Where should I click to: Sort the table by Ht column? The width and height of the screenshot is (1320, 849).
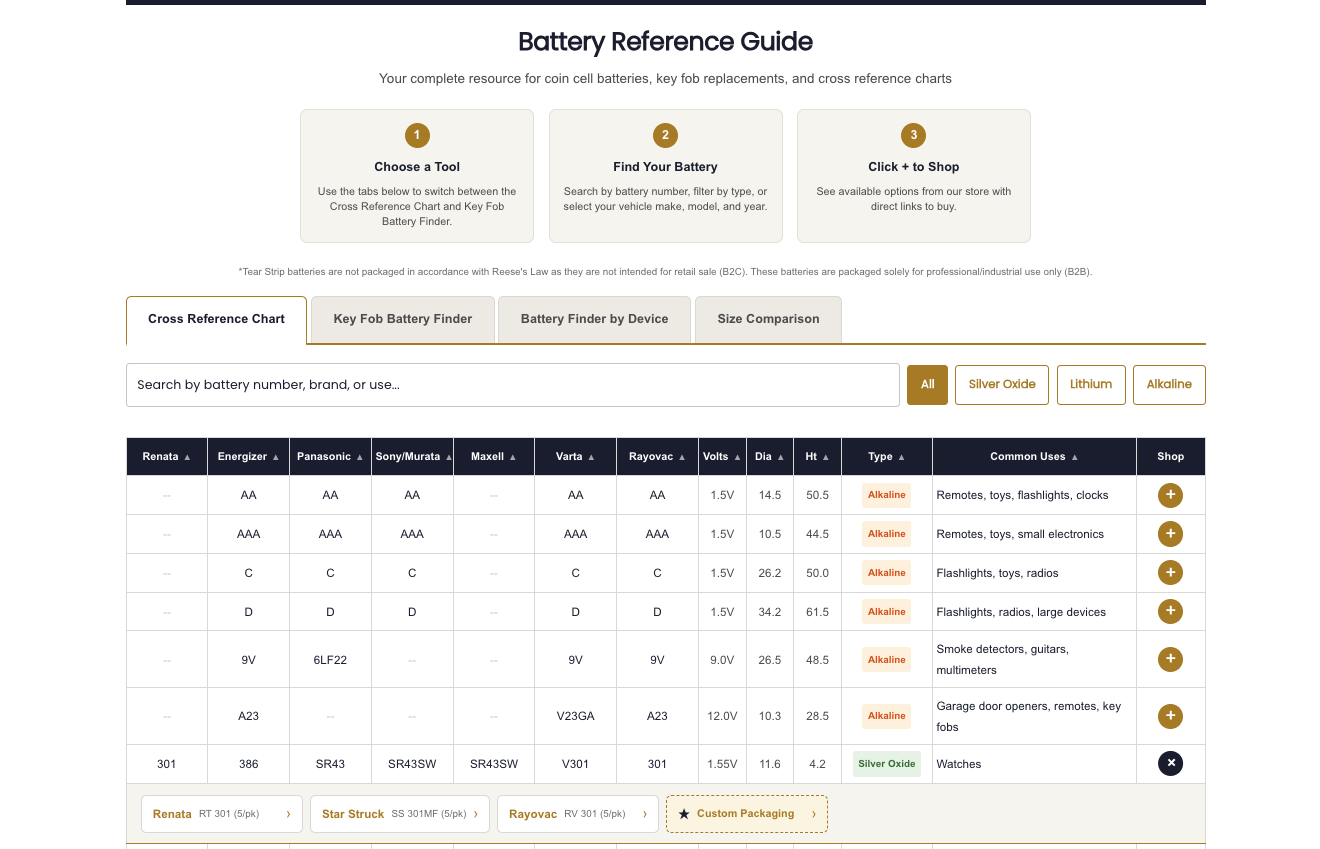tap(817, 456)
